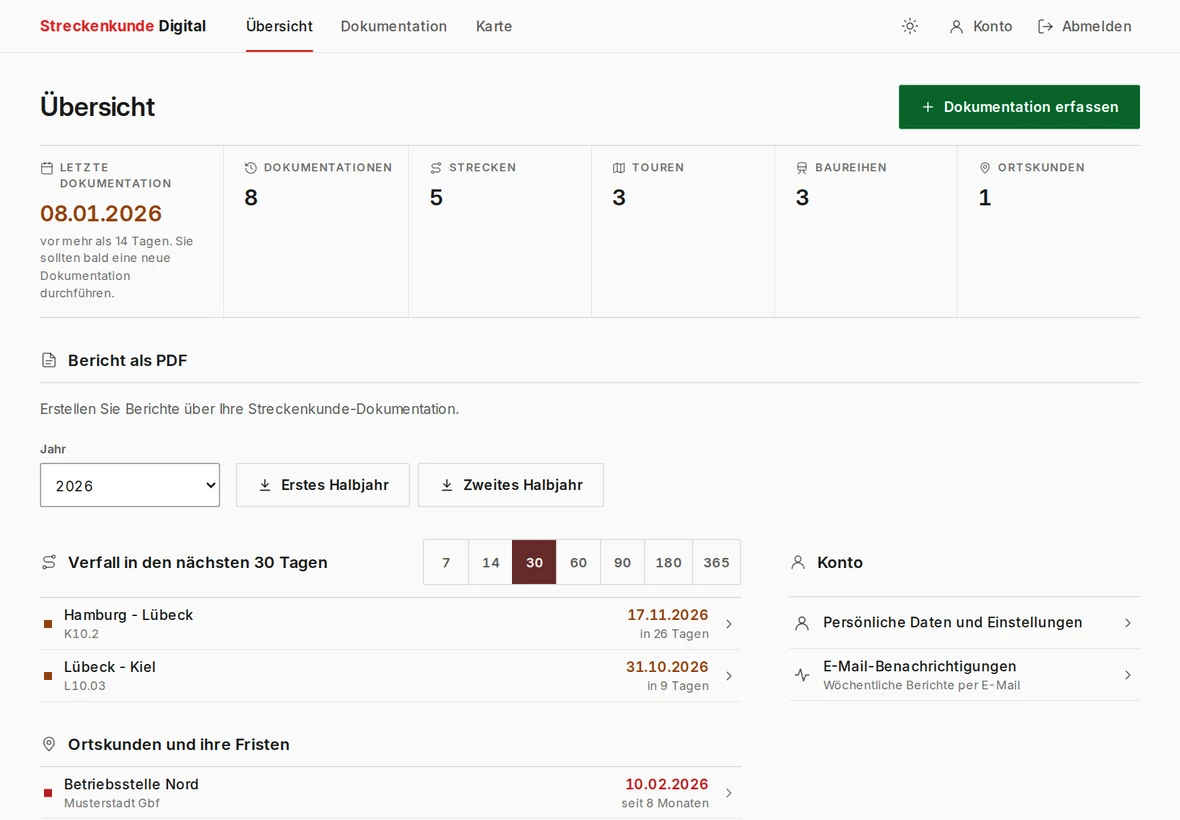The width and height of the screenshot is (1180, 820).
Task: Toggle the light/dark theme sun icon
Action: 910,26
